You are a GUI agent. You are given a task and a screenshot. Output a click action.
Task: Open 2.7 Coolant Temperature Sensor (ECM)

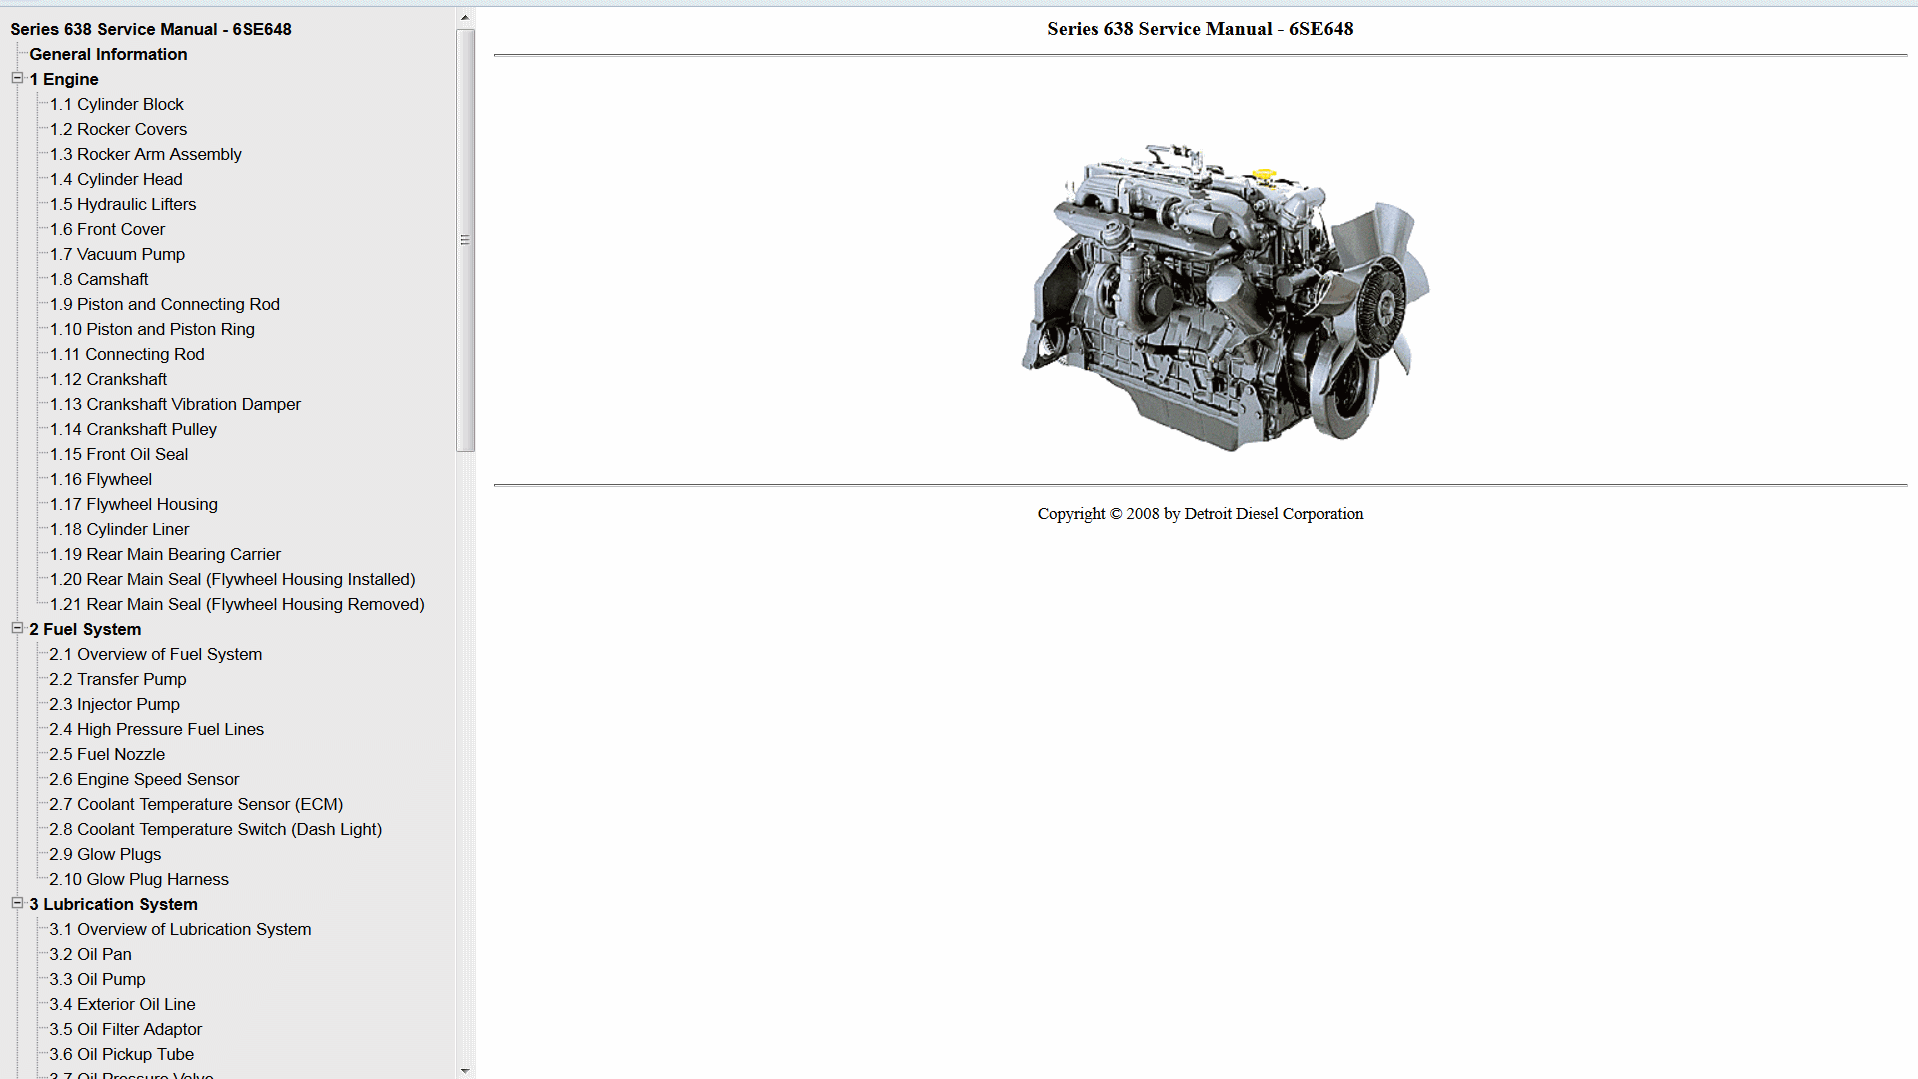pyautogui.click(x=196, y=804)
